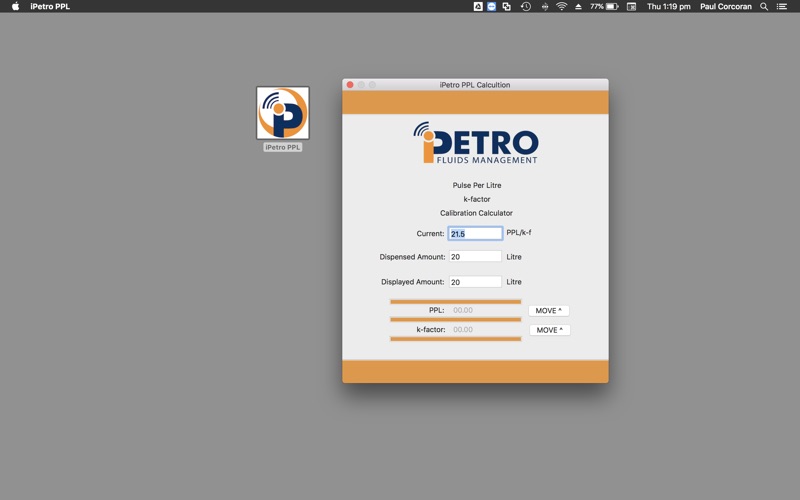Screen dimensions: 800x500
Task: Click the iPetro PPL Calcultion title bar text
Action: (x=474, y=85)
